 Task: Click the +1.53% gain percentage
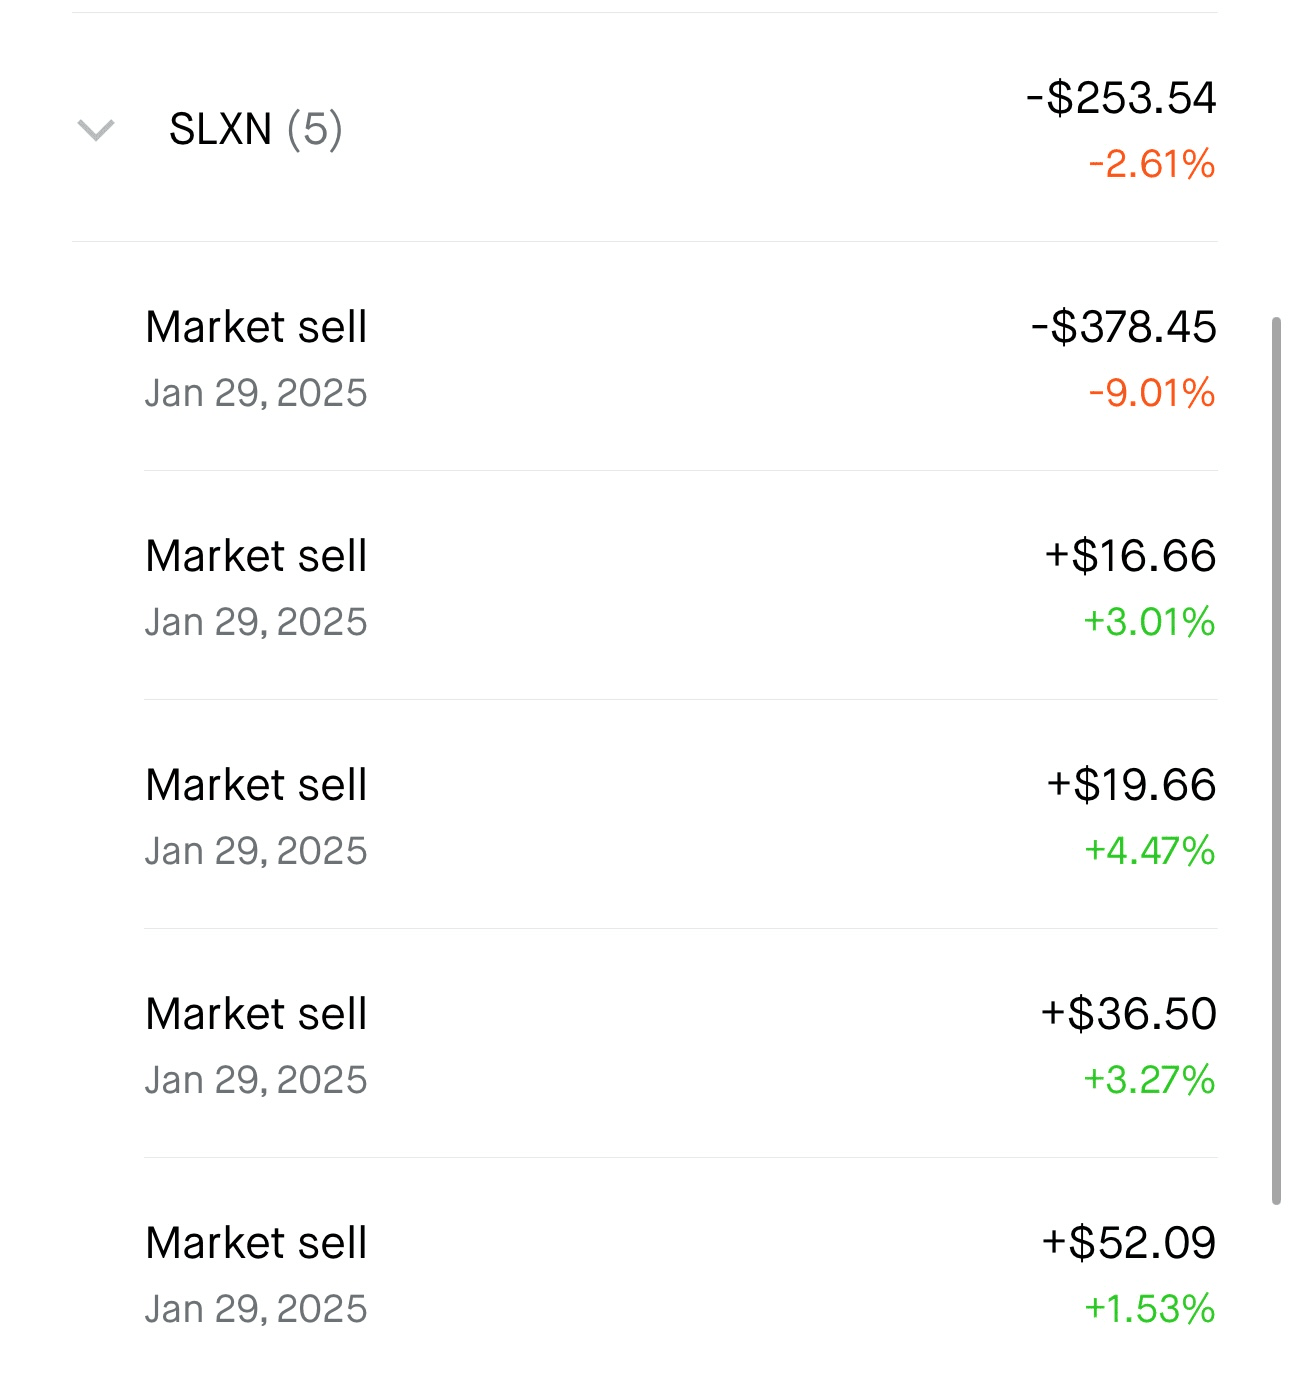[1149, 1309]
